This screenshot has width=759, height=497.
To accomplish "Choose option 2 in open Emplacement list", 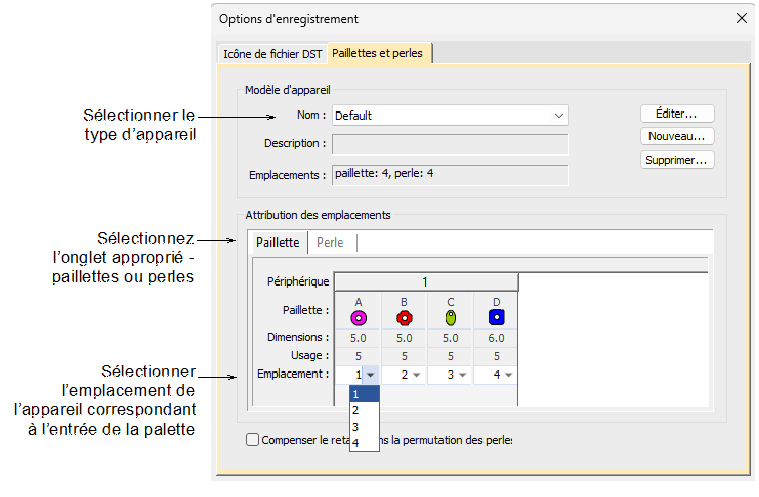I will 356,410.
